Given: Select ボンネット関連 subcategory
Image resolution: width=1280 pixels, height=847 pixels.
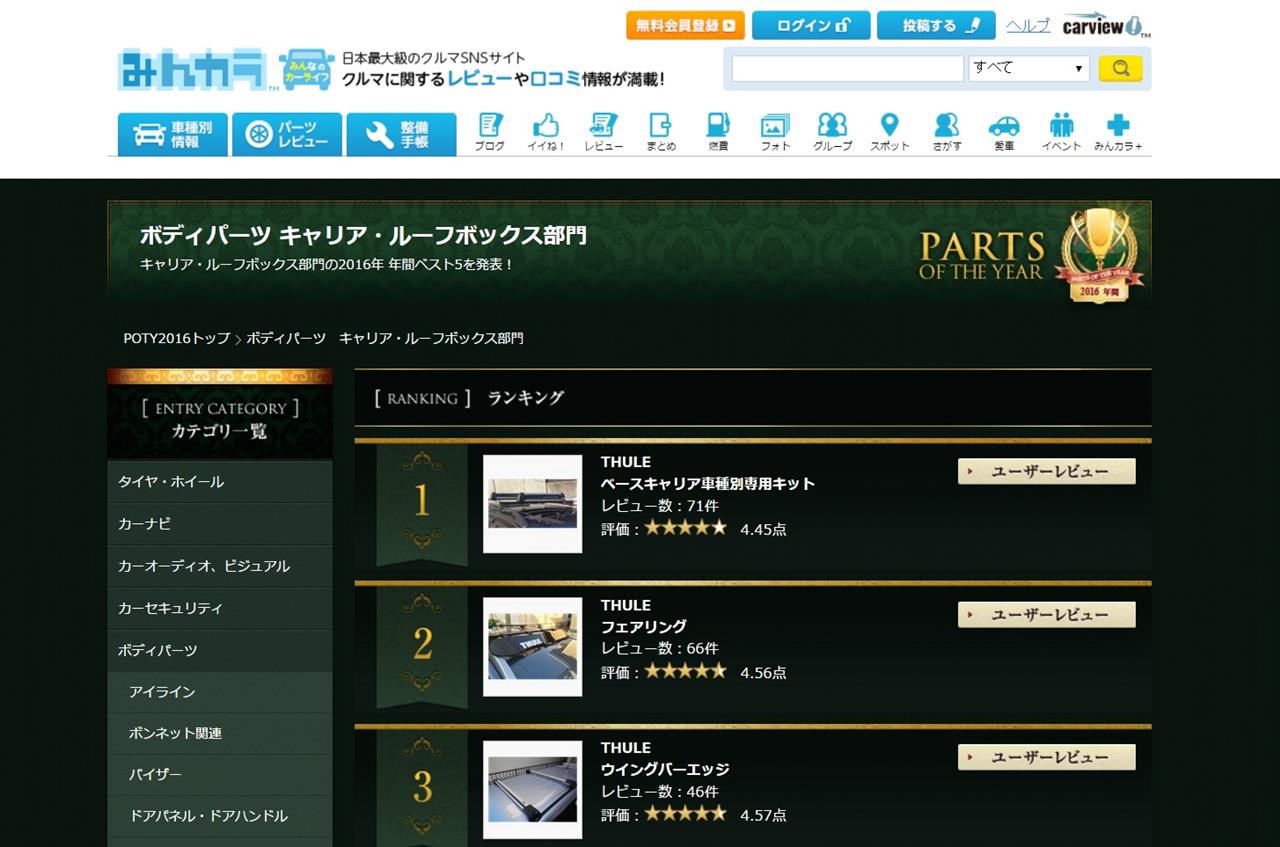Looking at the screenshot, I should coord(220,733).
